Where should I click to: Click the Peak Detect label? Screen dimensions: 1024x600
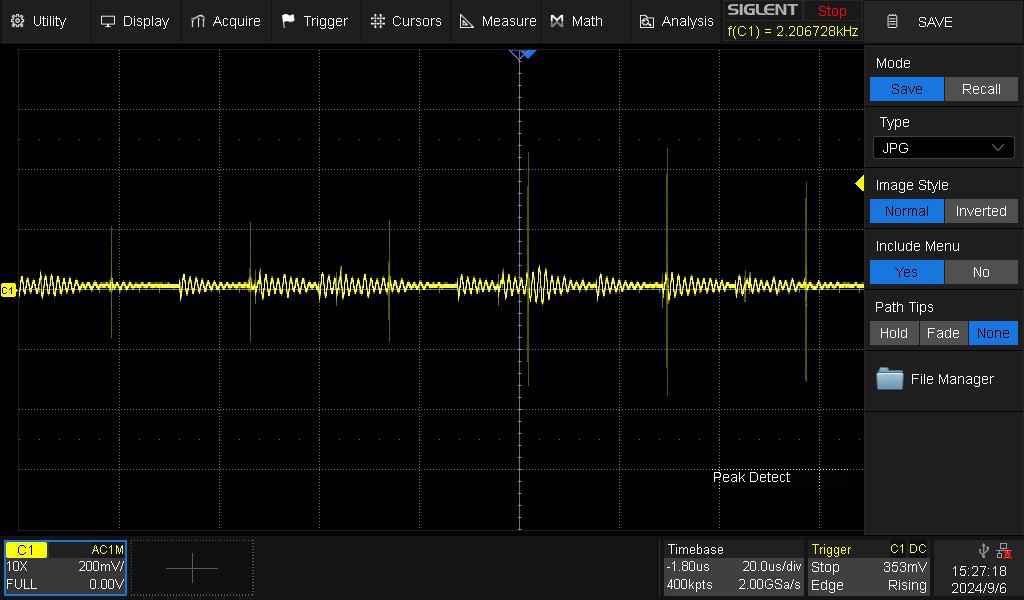click(751, 477)
